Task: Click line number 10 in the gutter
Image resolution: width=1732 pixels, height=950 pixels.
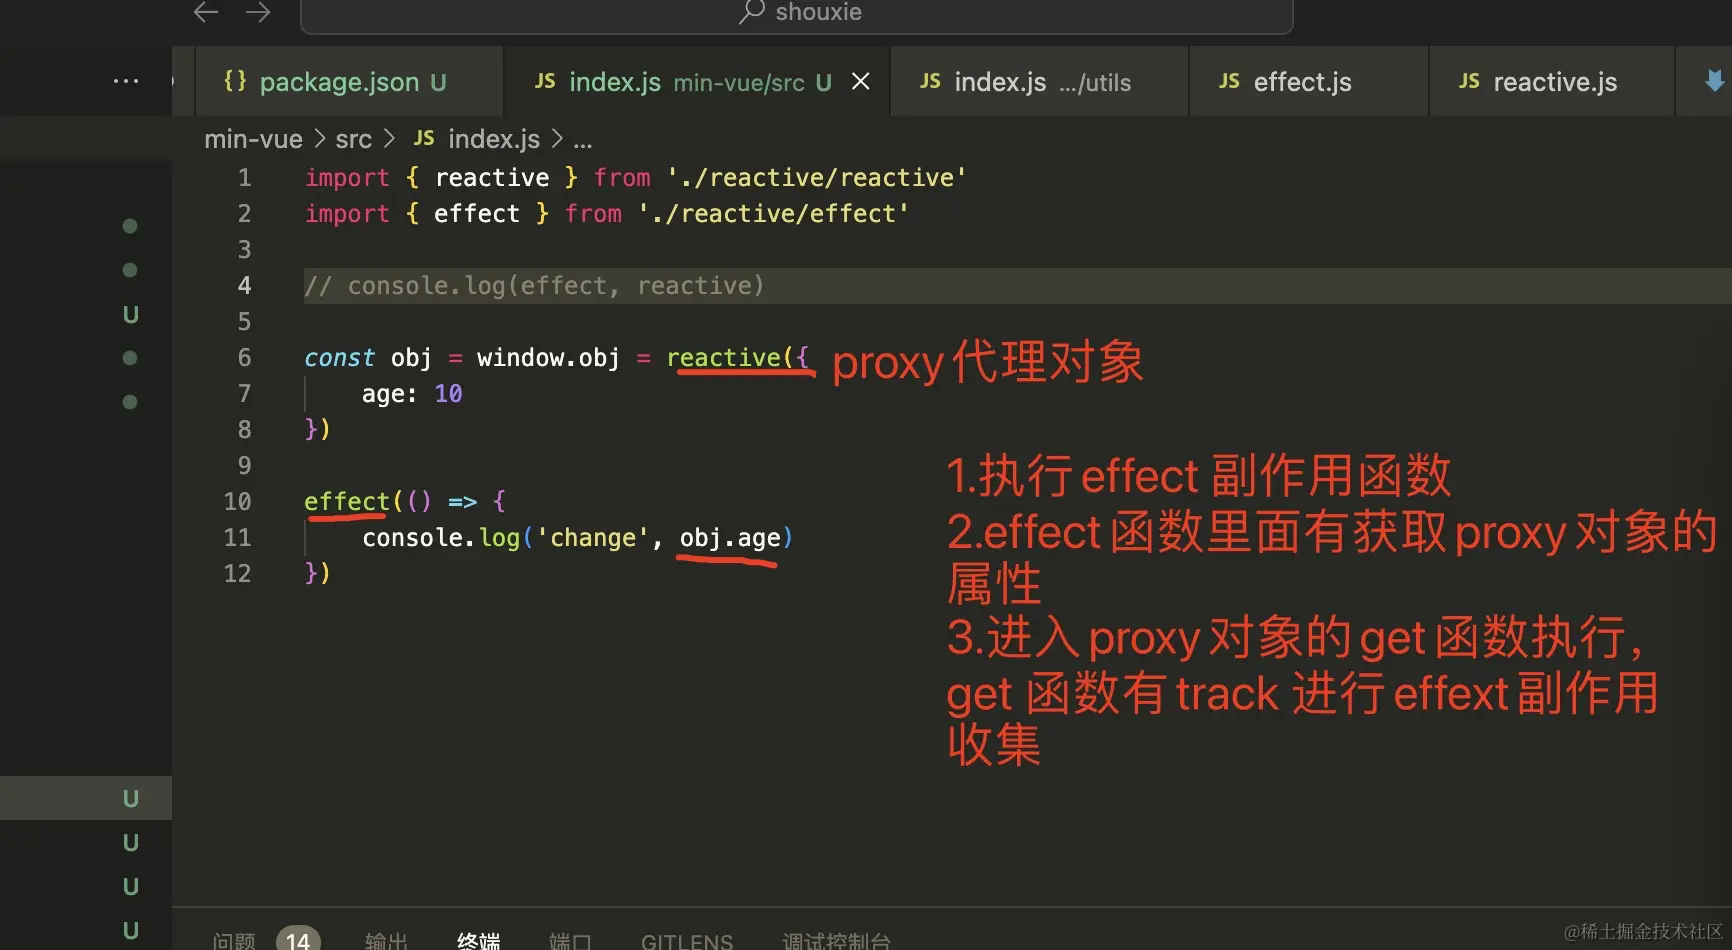Action: pos(237,502)
